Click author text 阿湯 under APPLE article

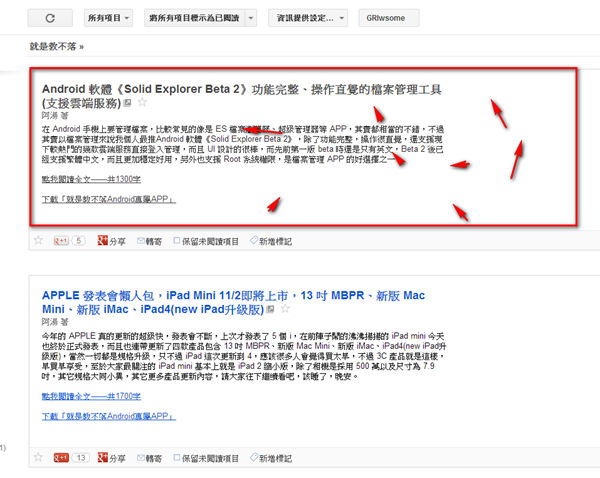click(x=50, y=322)
